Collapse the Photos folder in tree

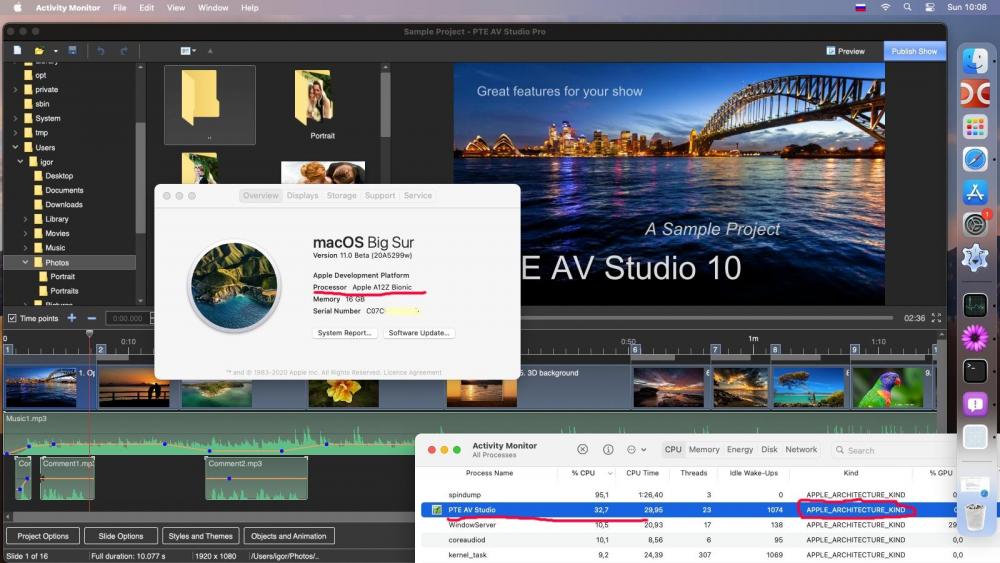pyautogui.click(x=25, y=263)
